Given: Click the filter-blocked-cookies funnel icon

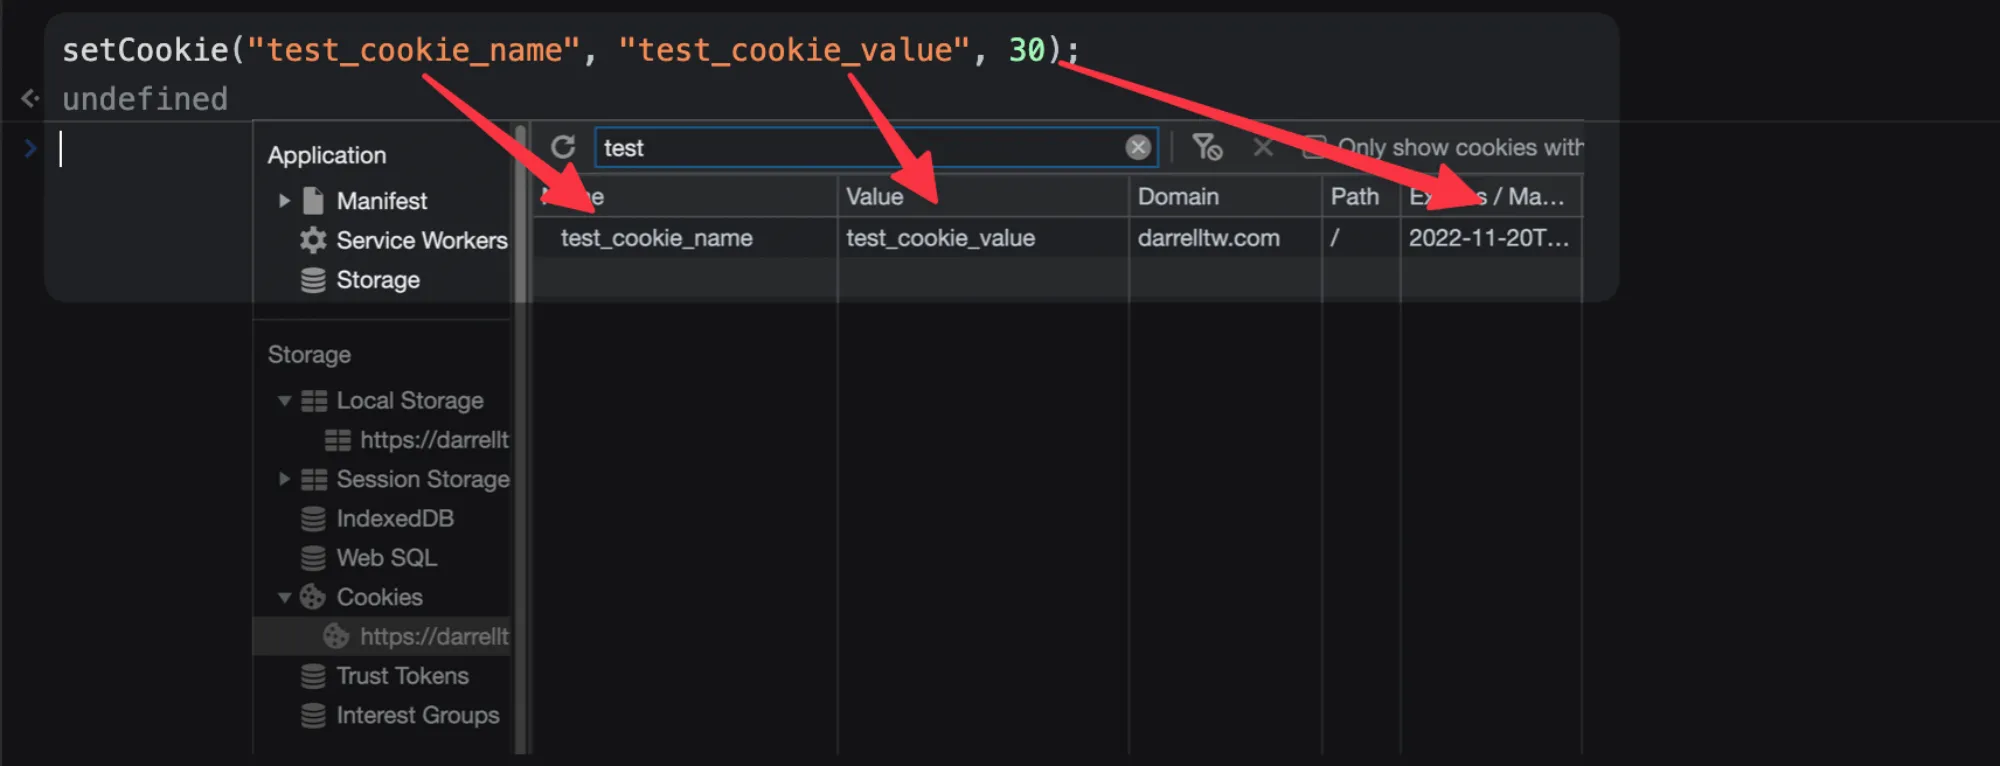Looking at the screenshot, I should [x=1206, y=146].
